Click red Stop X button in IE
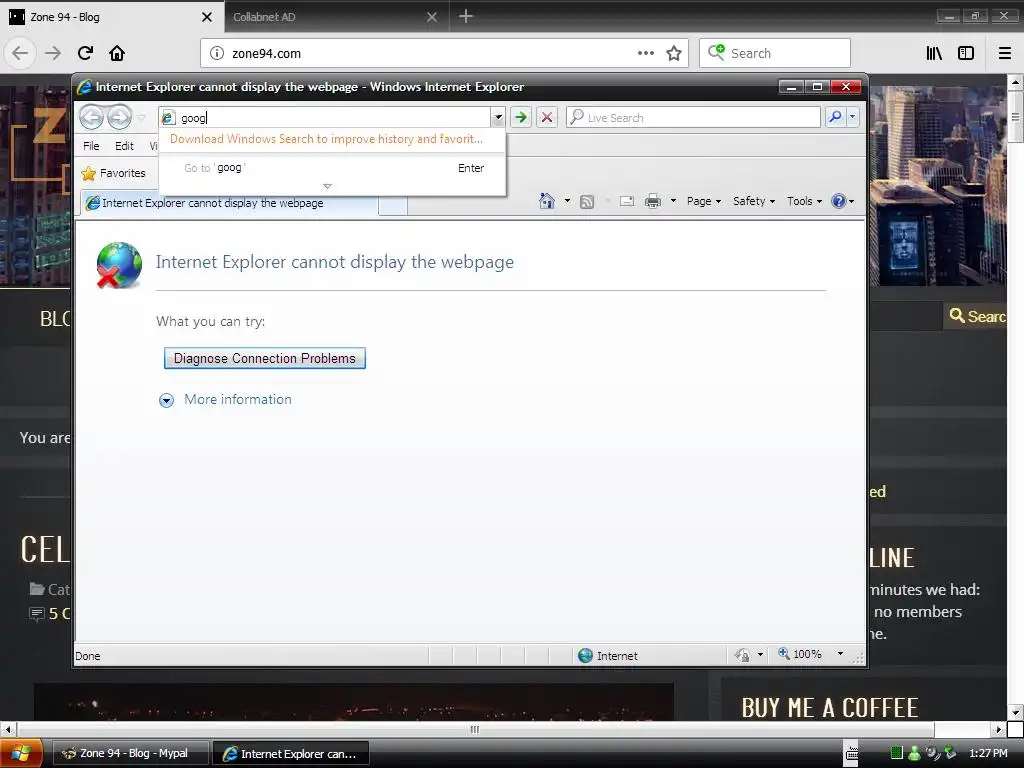 547,118
